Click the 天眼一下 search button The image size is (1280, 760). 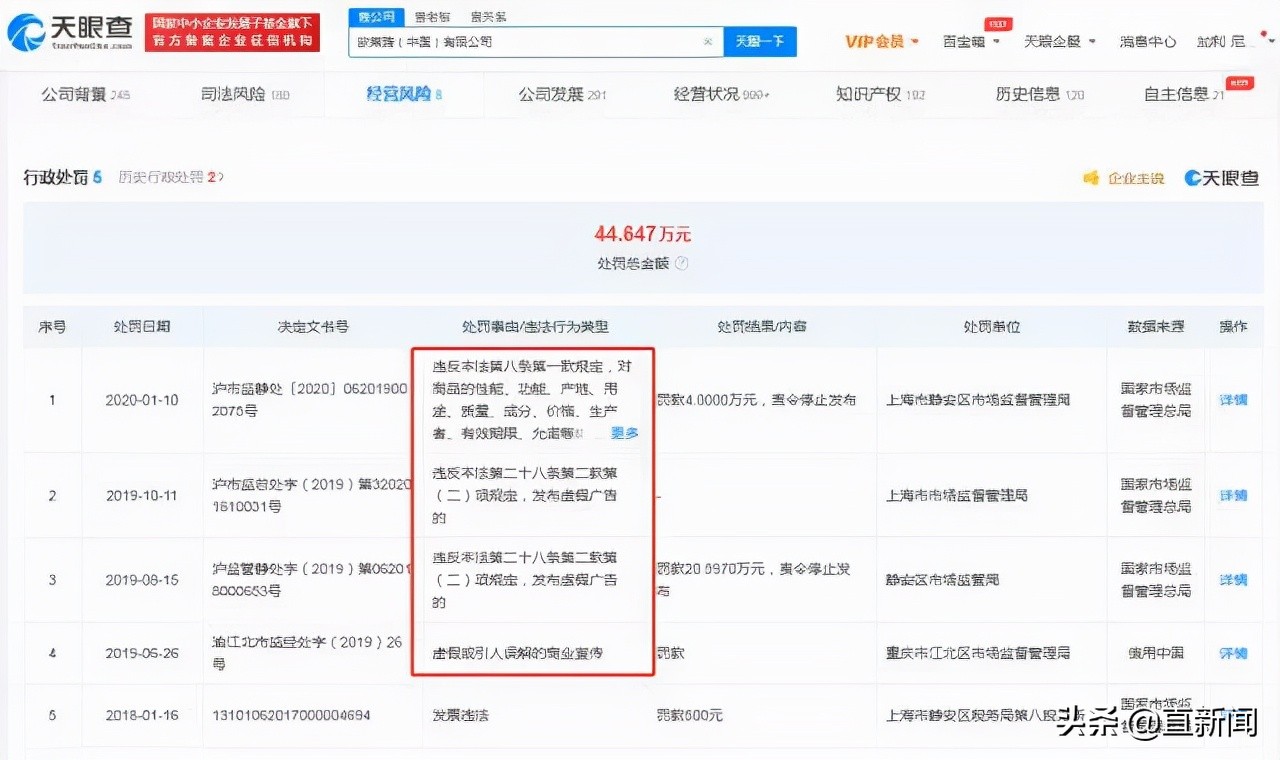(x=760, y=41)
